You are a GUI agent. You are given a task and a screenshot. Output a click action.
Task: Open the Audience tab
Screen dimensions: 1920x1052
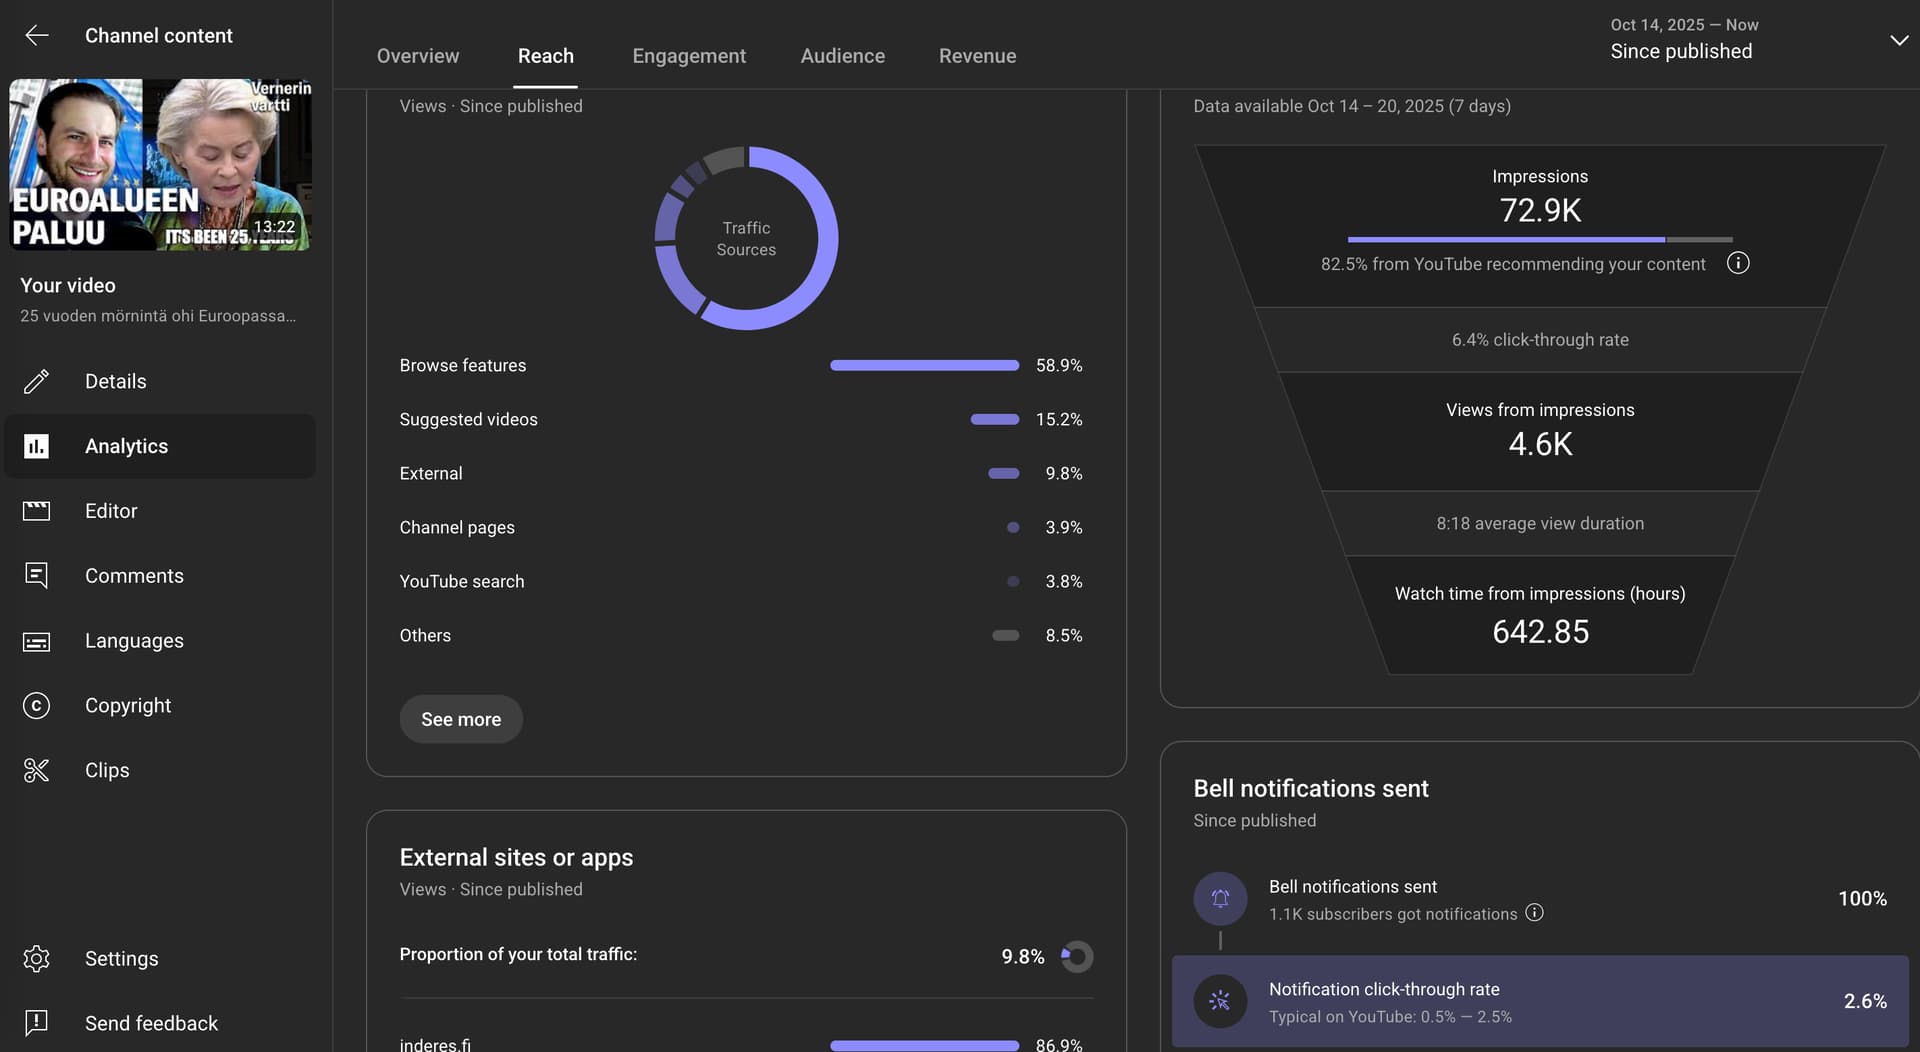[842, 56]
